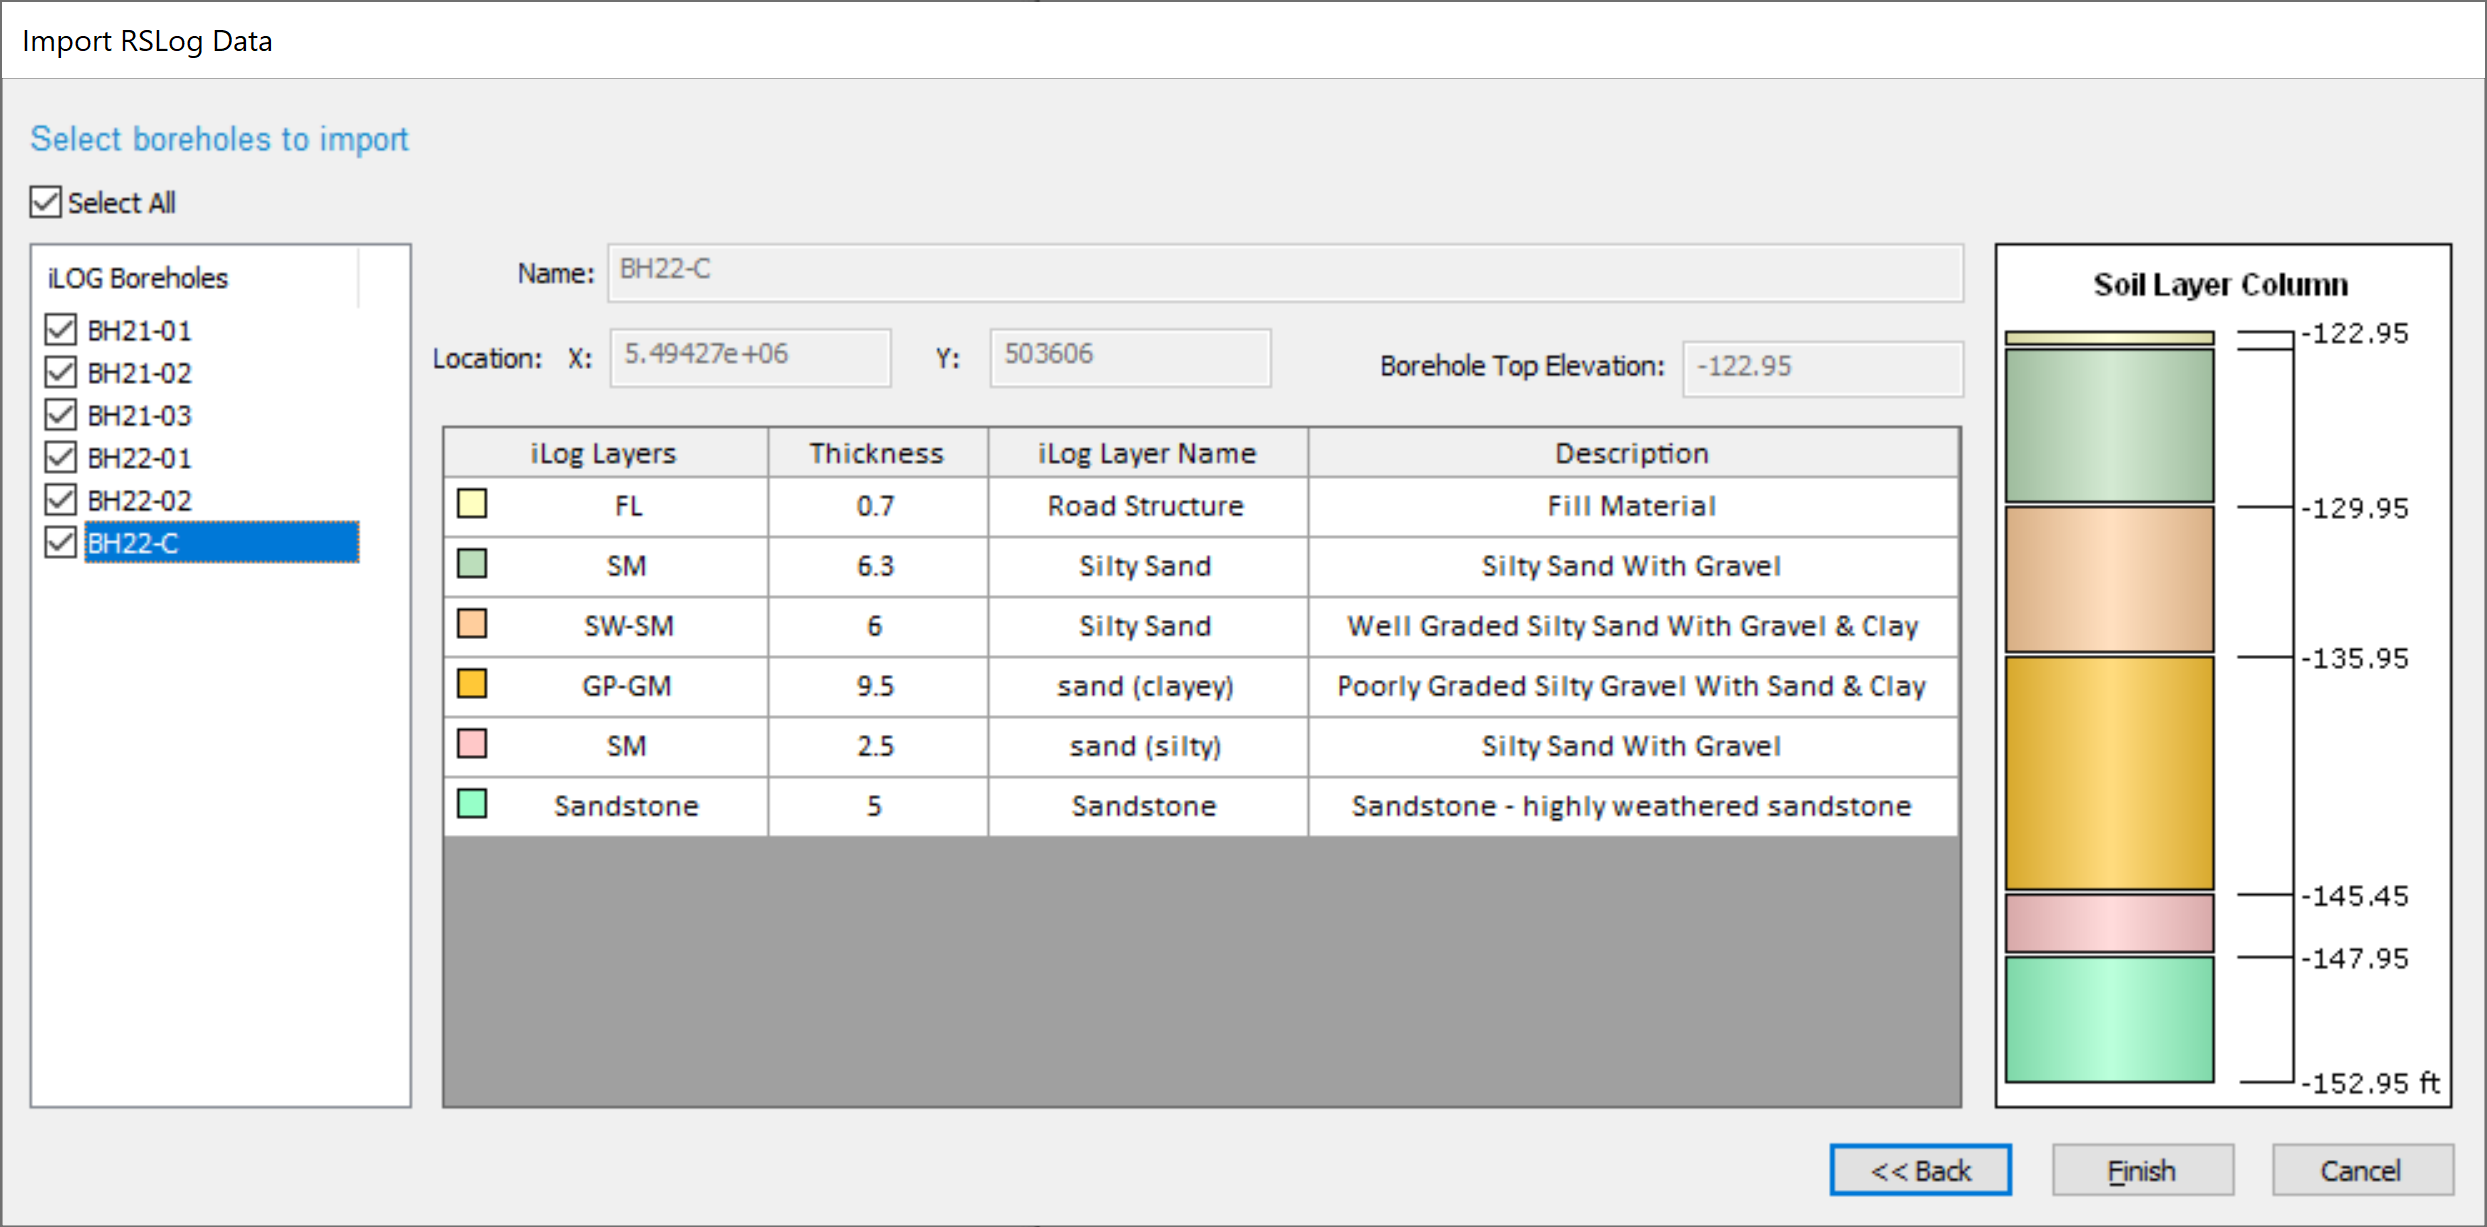Uncheck borehole BH21-02 checkbox
Image resolution: width=2487 pixels, height=1227 pixels.
[61, 372]
